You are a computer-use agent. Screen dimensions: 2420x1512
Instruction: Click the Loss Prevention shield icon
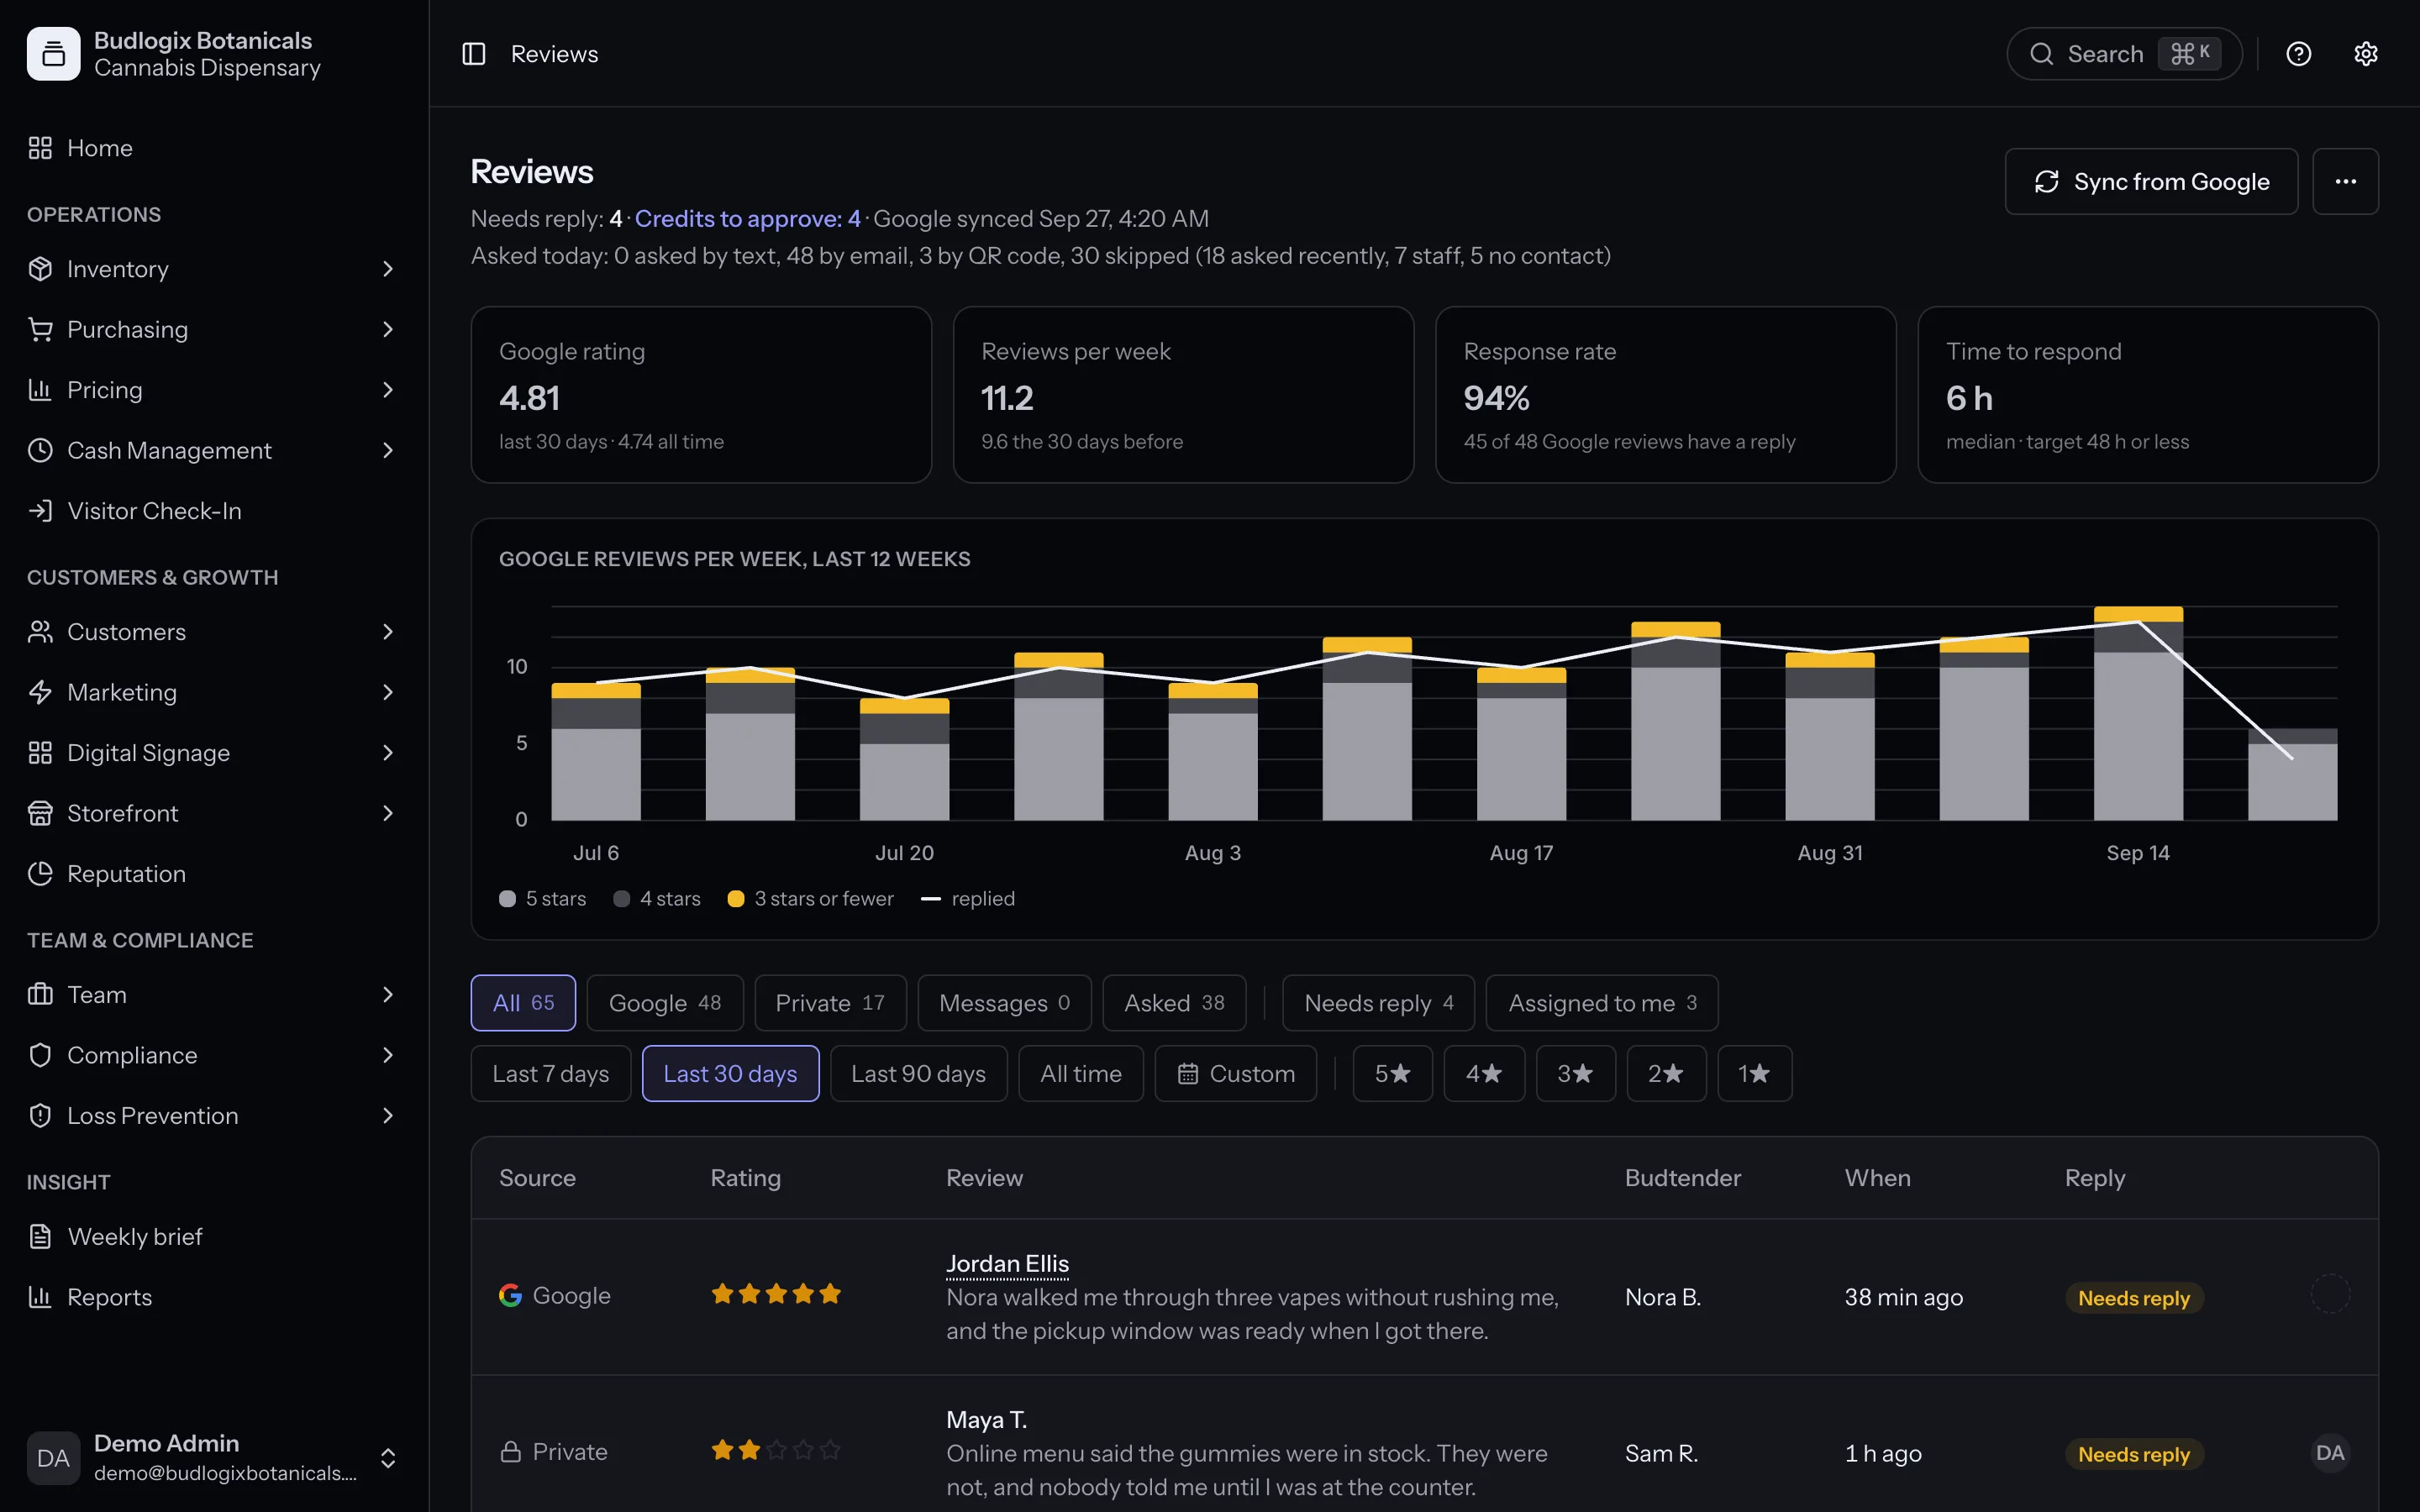pyautogui.click(x=40, y=1116)
